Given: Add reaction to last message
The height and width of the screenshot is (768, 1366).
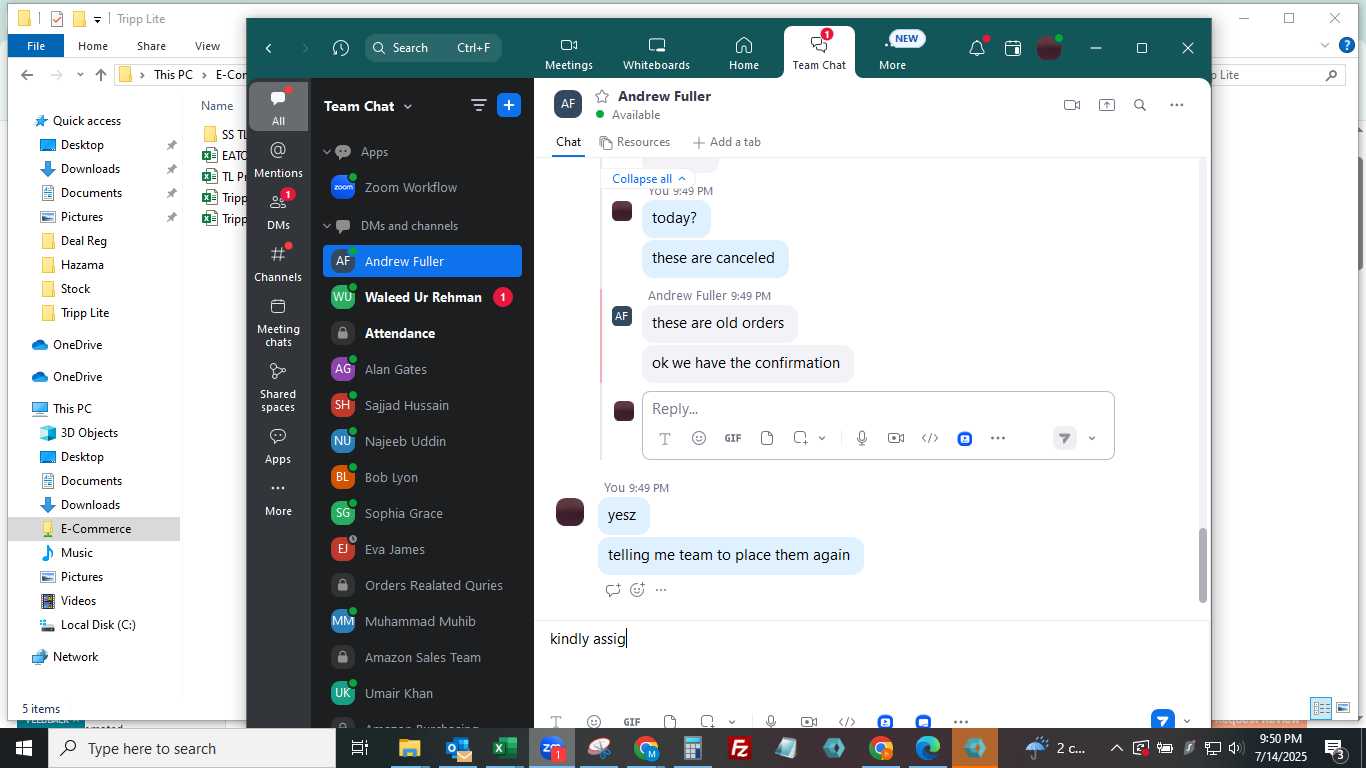Looking at the screenshot, I should click(637, 590).
